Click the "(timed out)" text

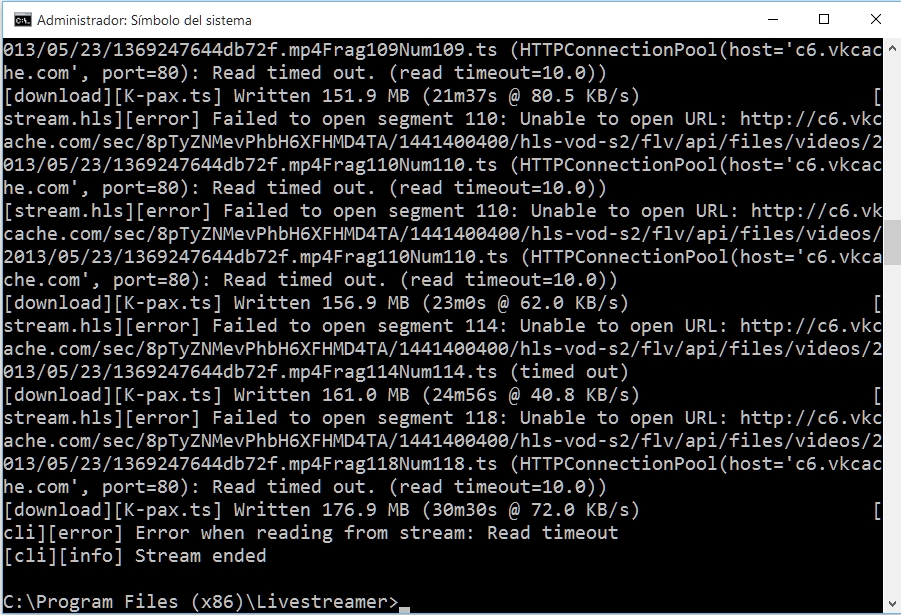tap(569, 372)
